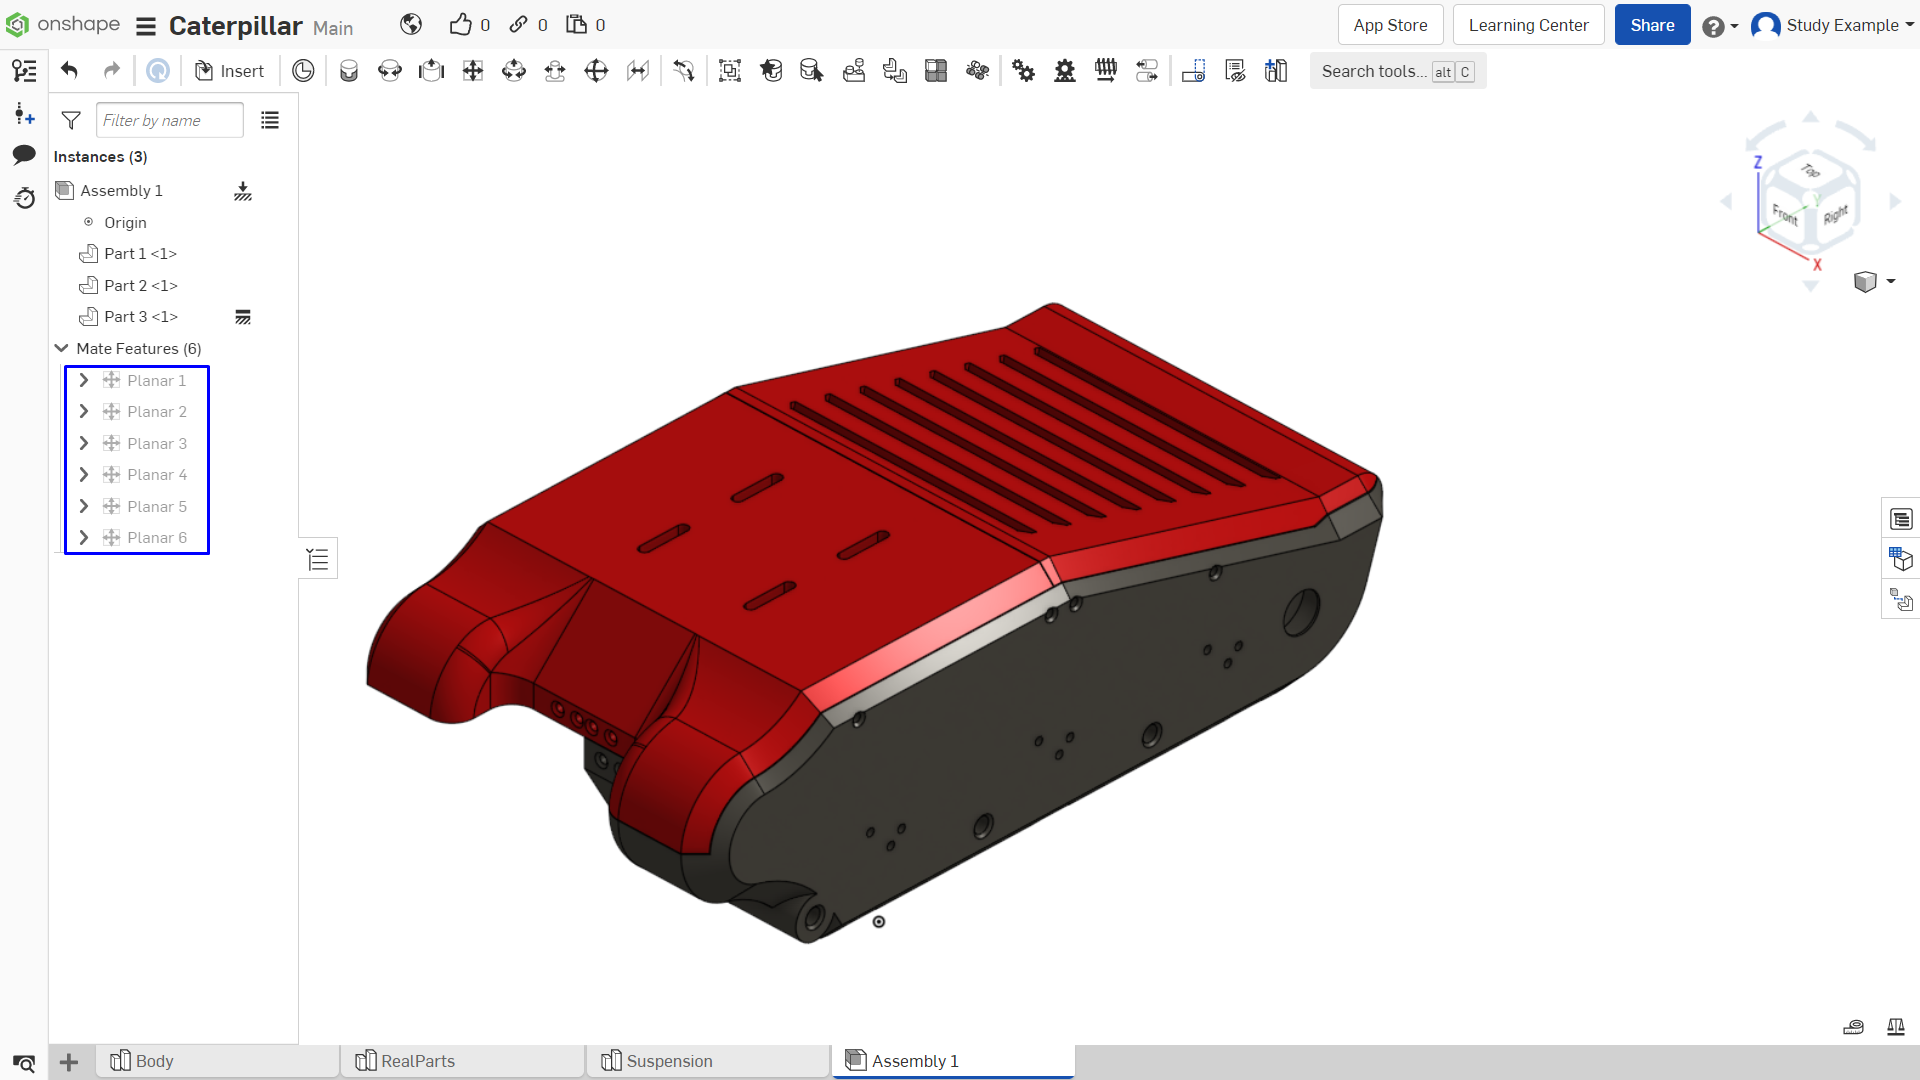Switch to the Suspension tab
Screen dimensions: 1920x1080
[x=708, y=1061]
